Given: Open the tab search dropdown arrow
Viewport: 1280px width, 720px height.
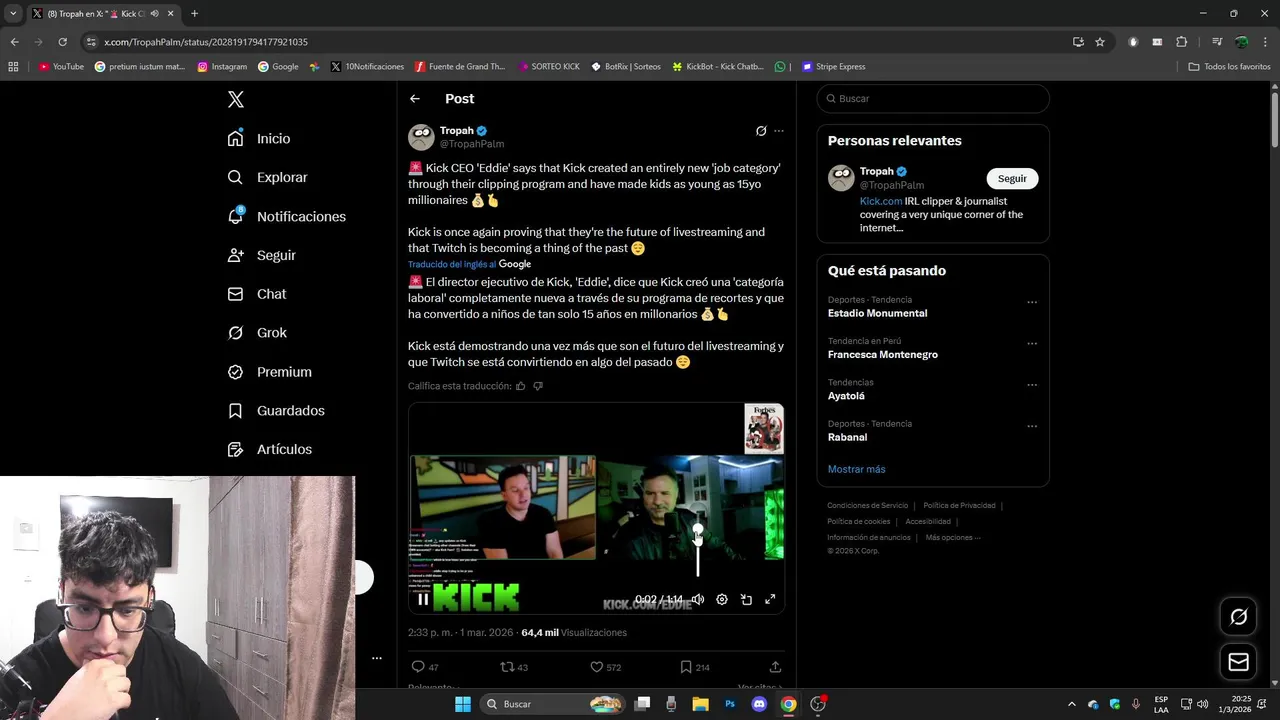Looking at the screenshot, I should [x=13, y=14].
